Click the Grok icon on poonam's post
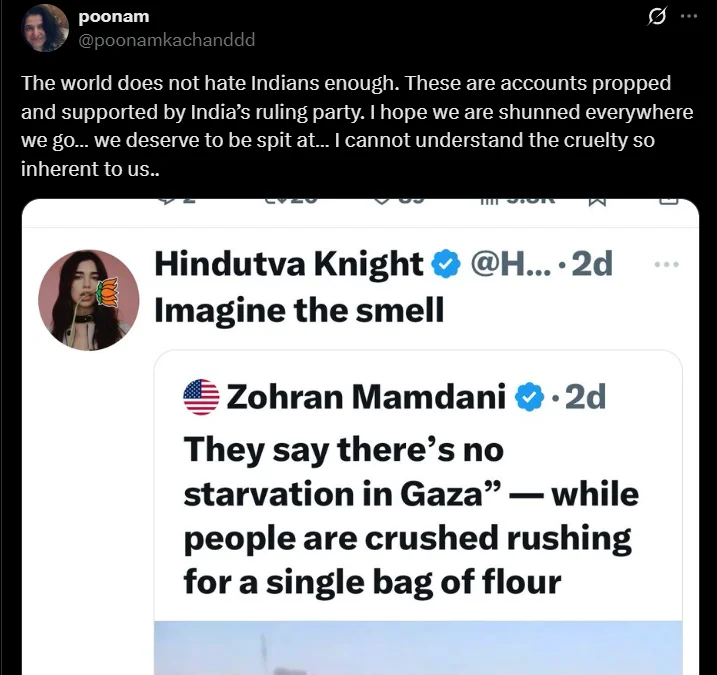717x675 pixels. 657,17
